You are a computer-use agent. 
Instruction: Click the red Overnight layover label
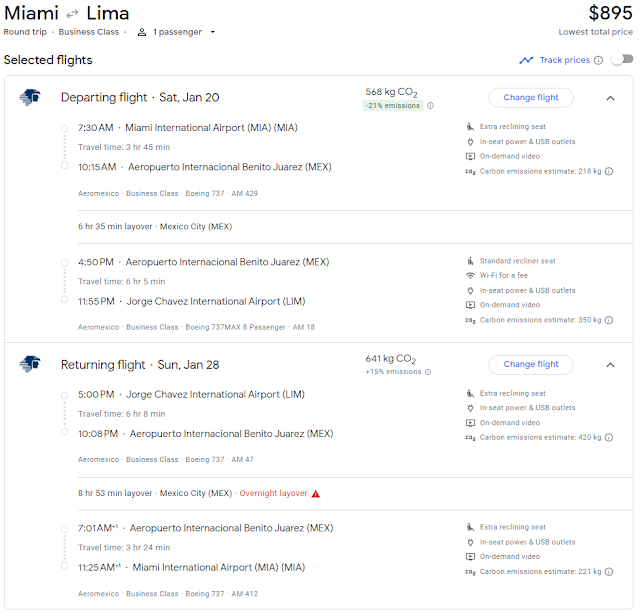tap(273, 493)
